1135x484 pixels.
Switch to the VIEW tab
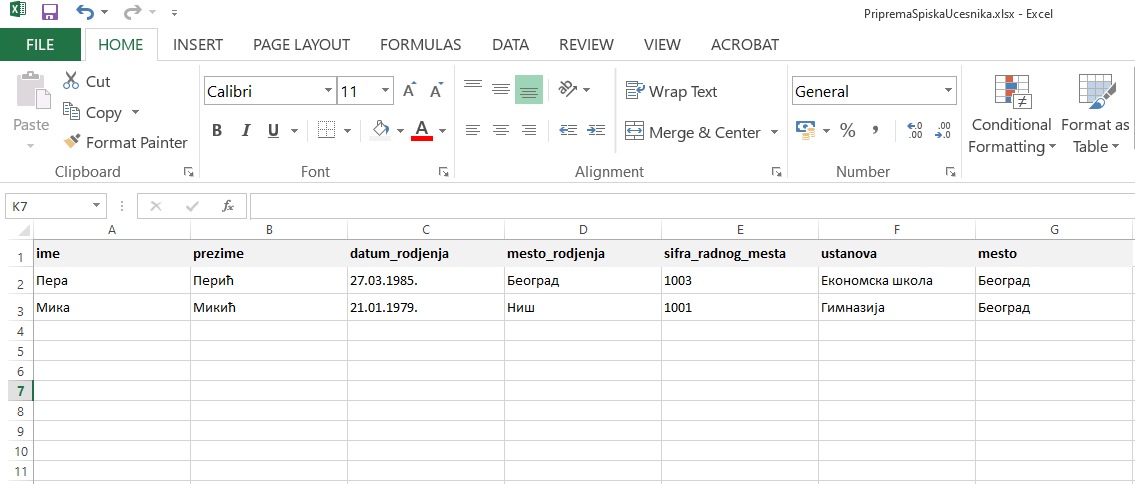click(662, 44)
